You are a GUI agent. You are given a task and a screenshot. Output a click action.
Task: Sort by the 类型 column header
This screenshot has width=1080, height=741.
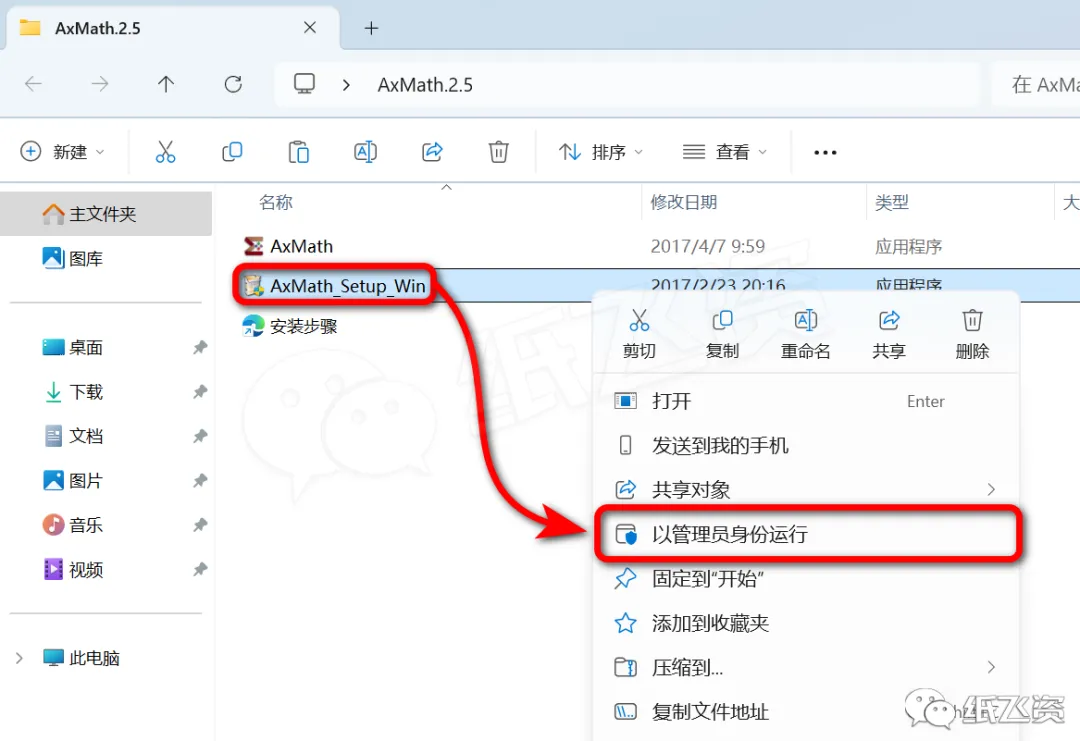click(892, 202)
